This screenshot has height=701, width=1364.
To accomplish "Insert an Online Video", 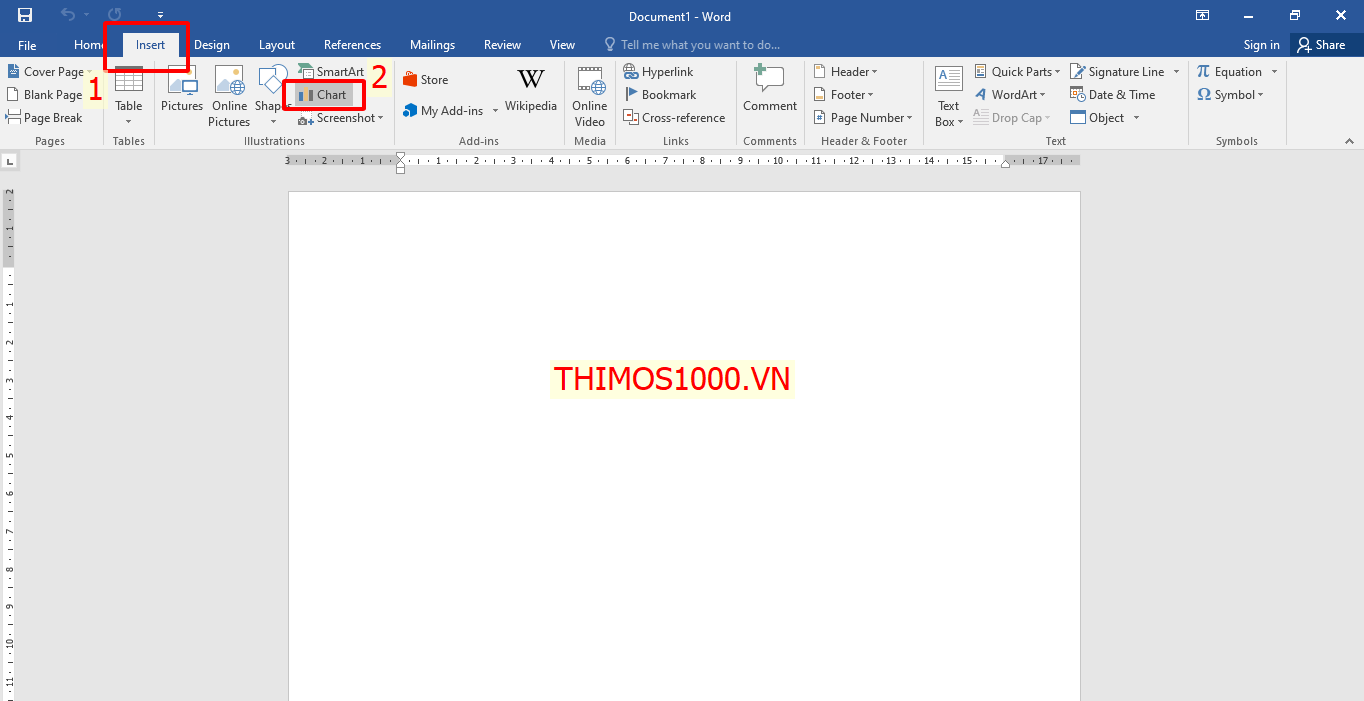I will [x=590, y=96].
